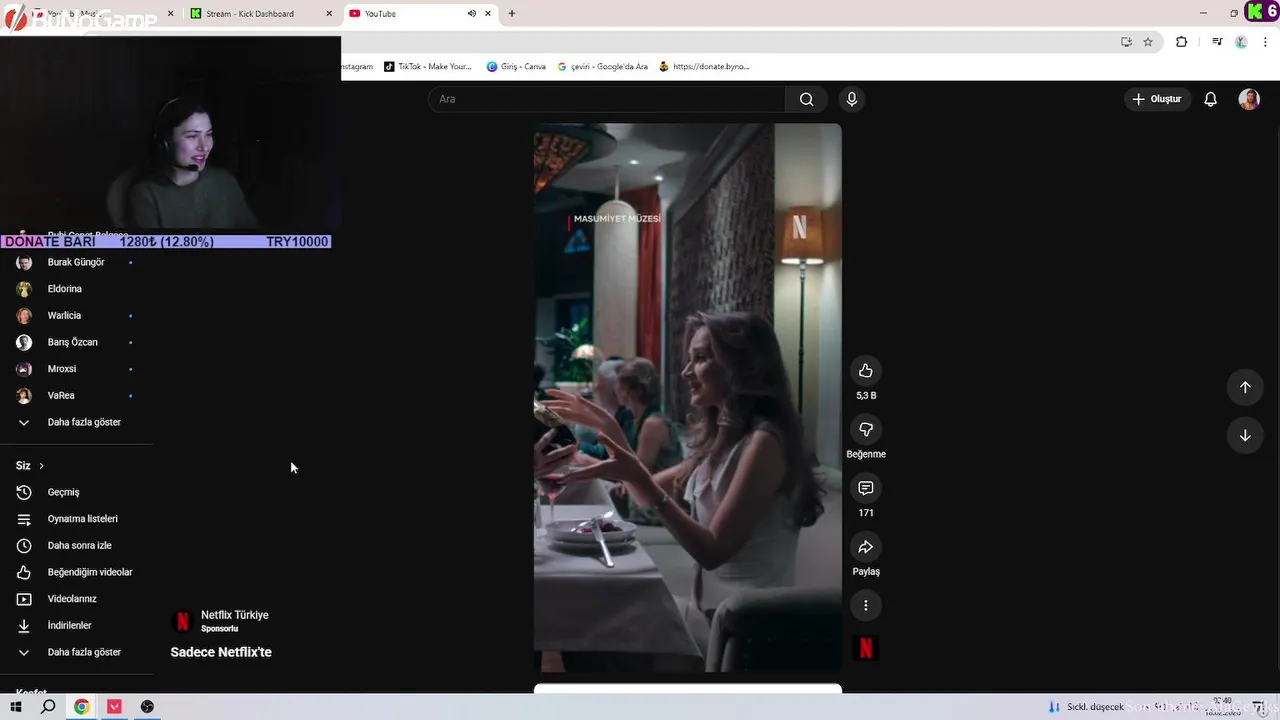Image resolution: width=1280 pixels, height=720 pixels.
Task: Click Chrome icon in taskbar
Action: point(81,707)
